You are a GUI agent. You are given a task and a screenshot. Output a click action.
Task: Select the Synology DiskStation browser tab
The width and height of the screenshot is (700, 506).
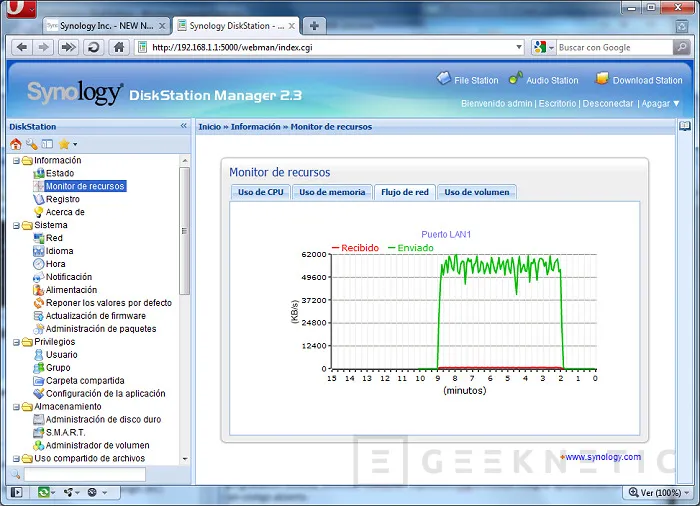click(237, 26)
